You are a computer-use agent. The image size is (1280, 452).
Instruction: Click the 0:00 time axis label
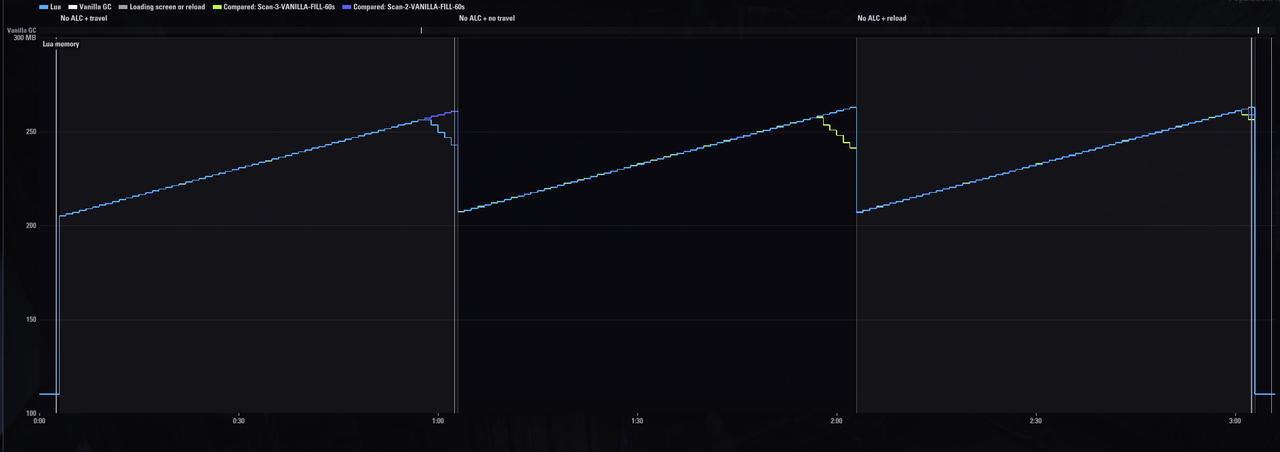(39, 421)
